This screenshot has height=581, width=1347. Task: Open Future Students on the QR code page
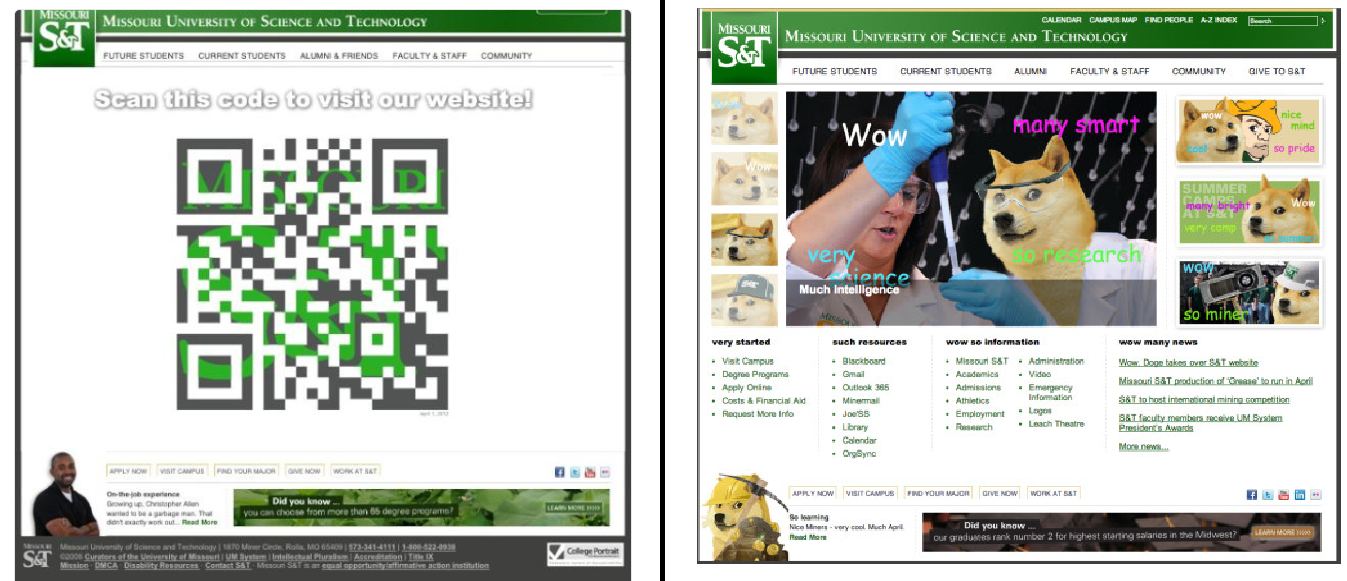point(143,56)
